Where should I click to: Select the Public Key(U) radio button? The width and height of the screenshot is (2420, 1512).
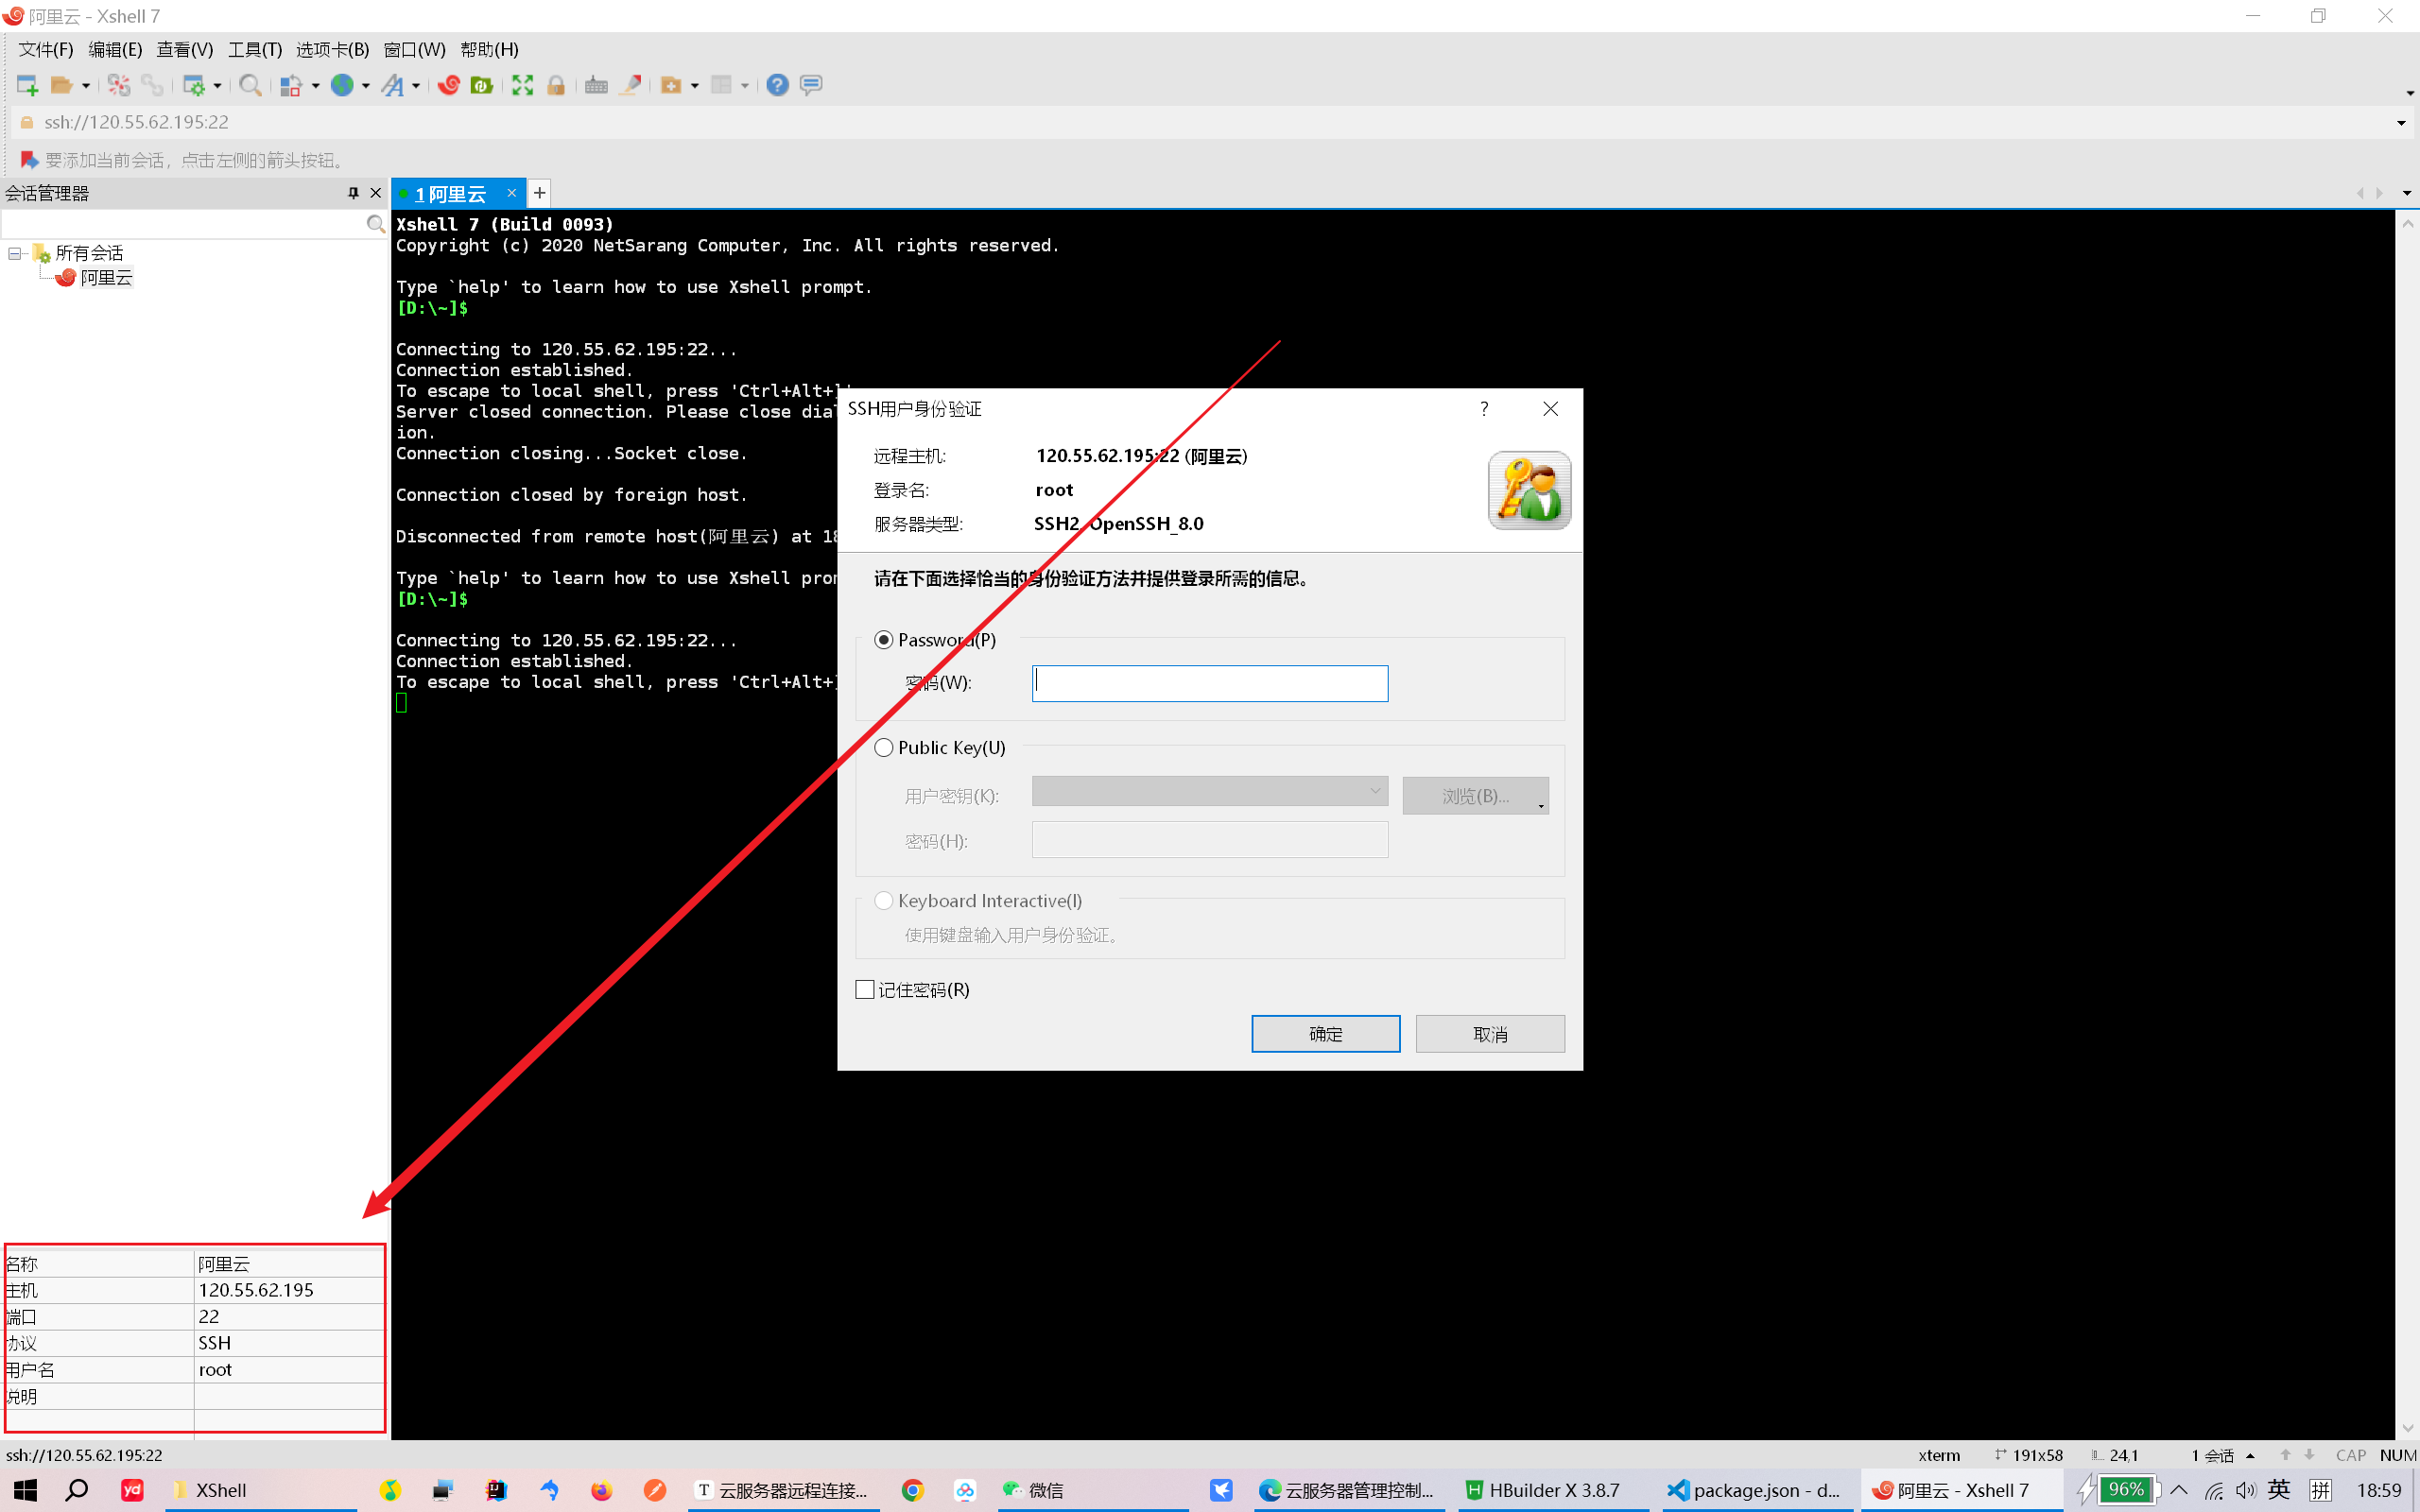point(883,747)
